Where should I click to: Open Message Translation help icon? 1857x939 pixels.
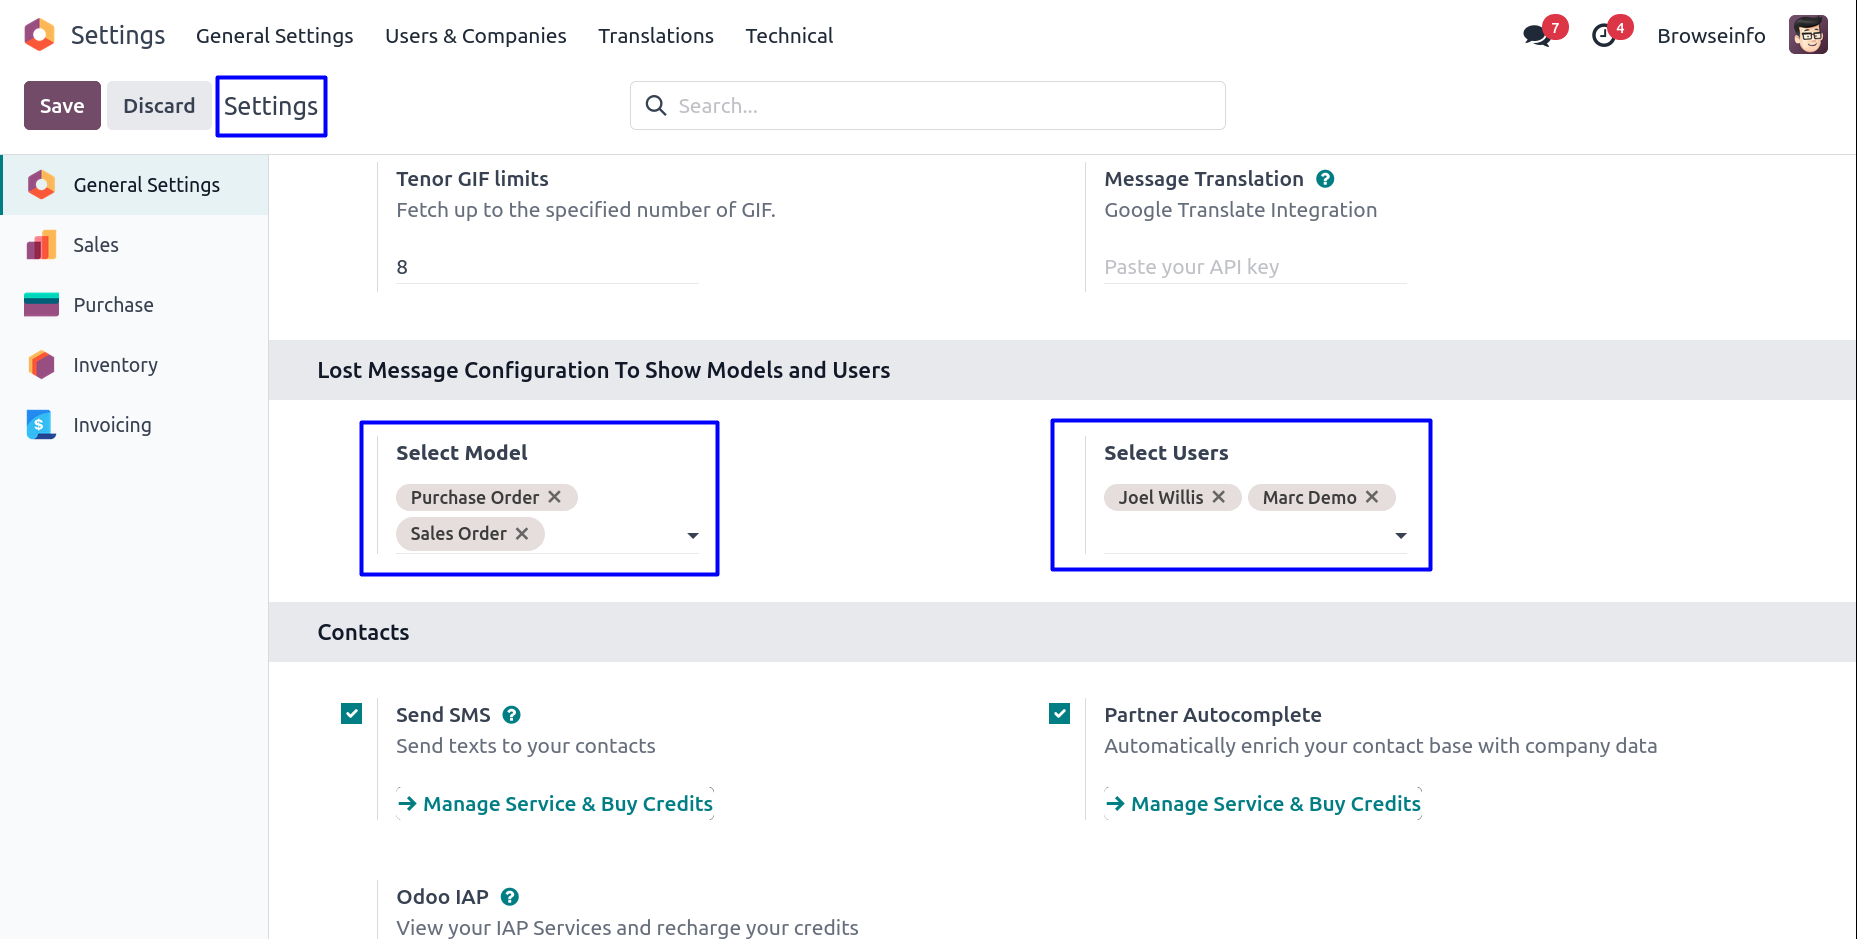[x=1325, y=179]
